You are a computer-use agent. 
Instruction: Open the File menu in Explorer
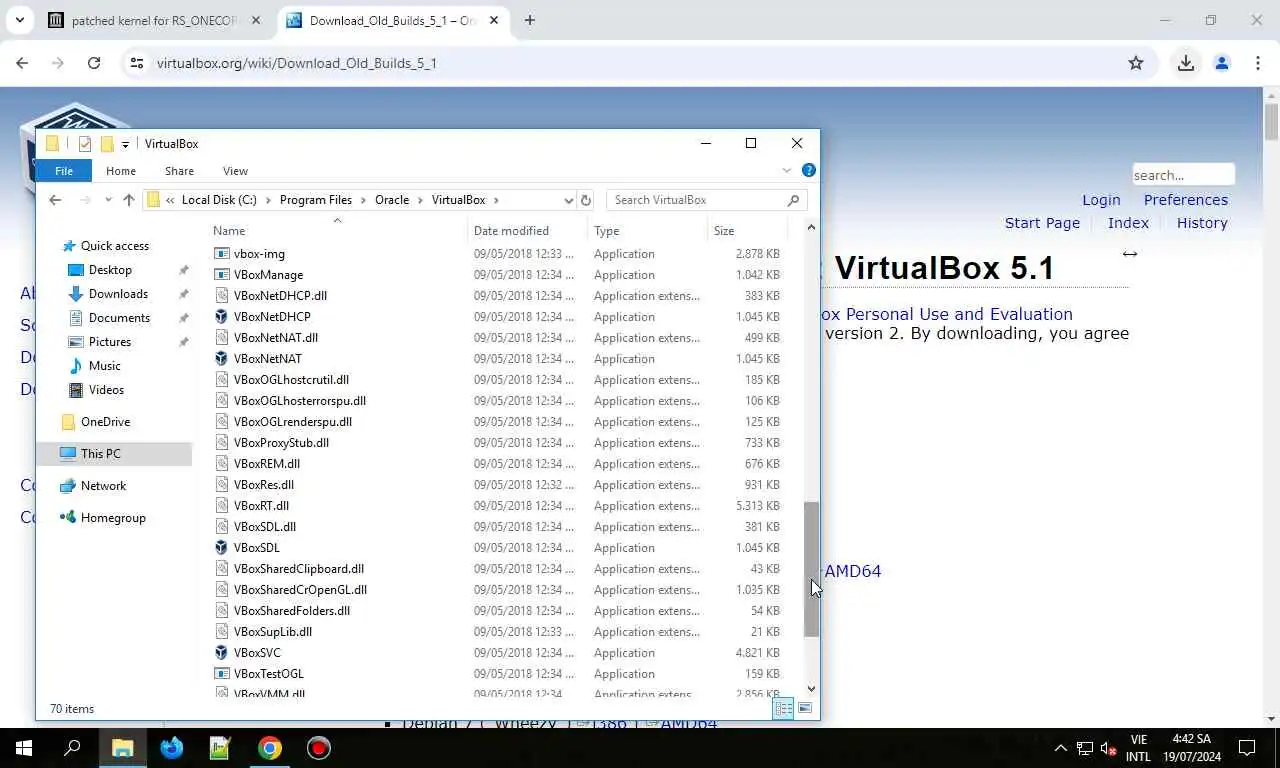point(64,171)
